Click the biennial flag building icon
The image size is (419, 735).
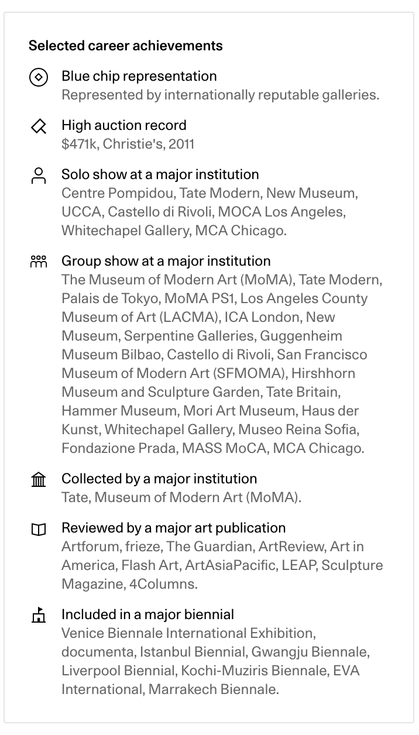38,615
